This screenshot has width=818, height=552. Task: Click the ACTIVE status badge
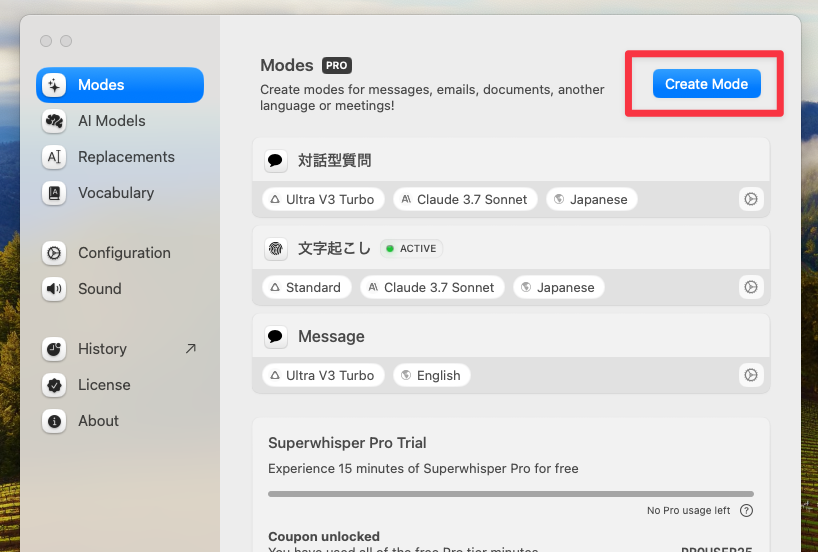(x=412, y=248)
